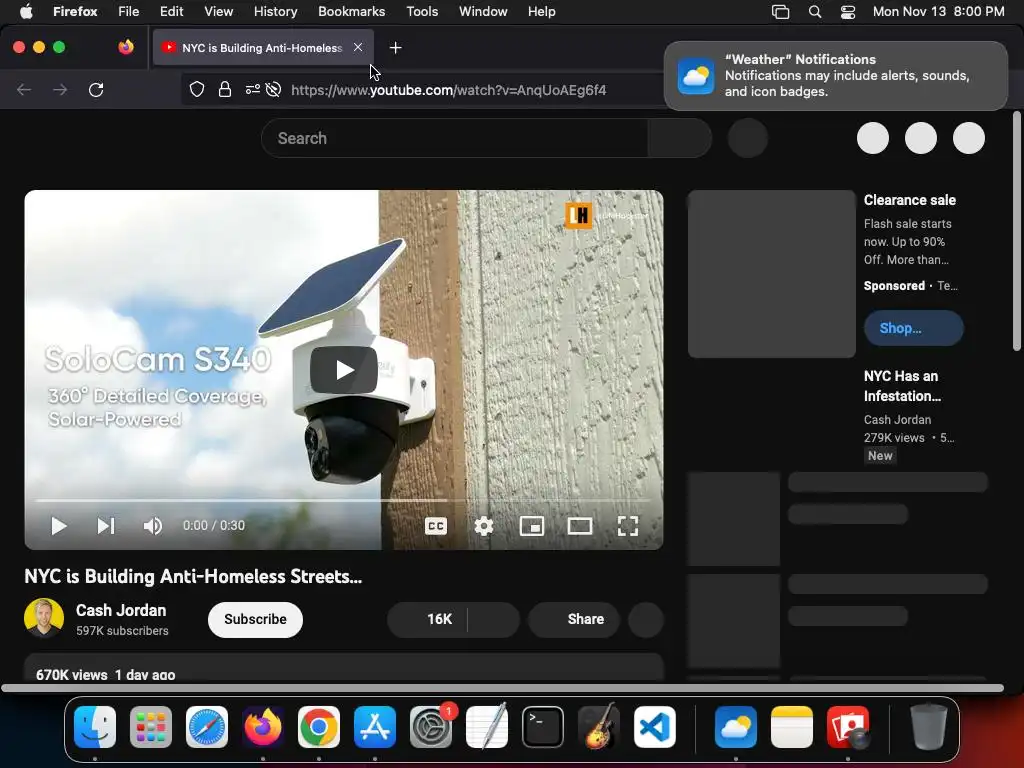Open Firefox View pinned icon
The image size is (1024, 768).
click(126, 47)
